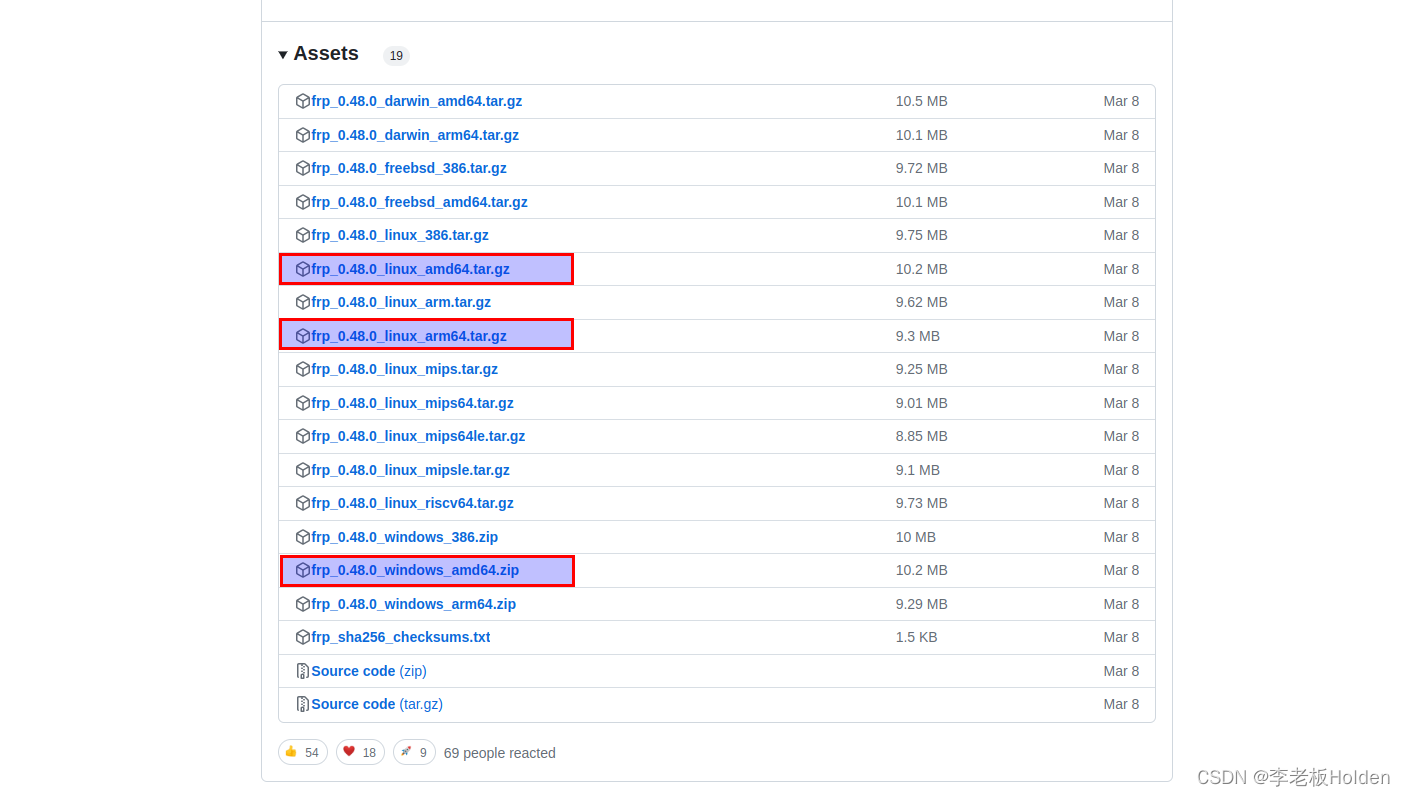This screenshot has width=1405, height=796.
Task: Click package icon beside frp_0.48.0_linux_386.tar.gz
Action: 303,235
